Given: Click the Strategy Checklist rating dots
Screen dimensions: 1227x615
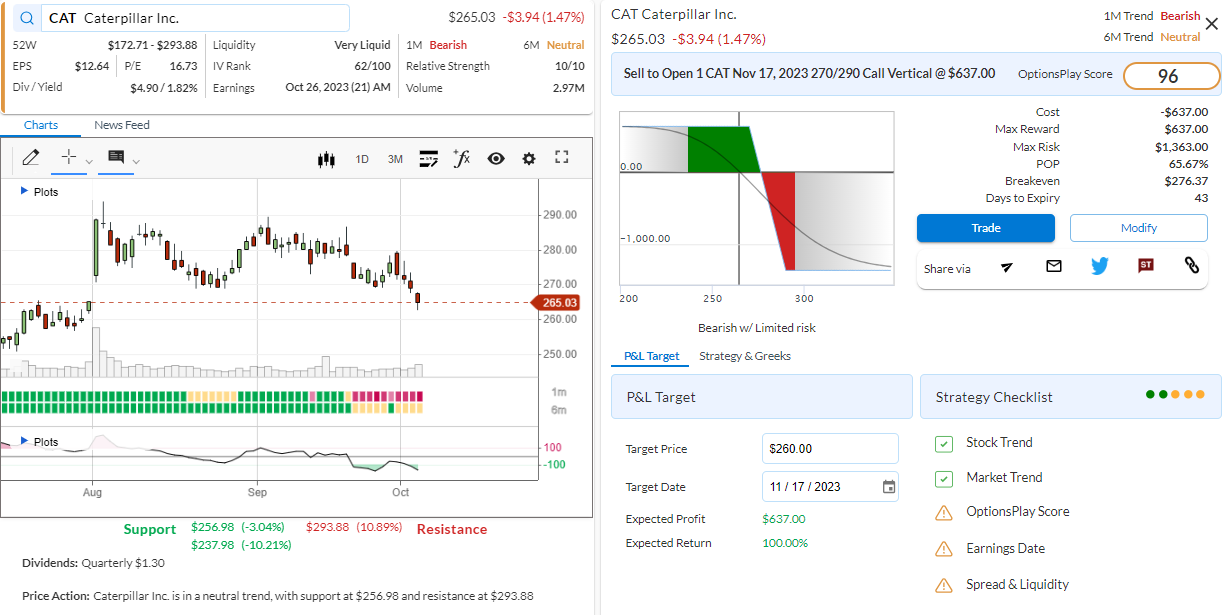Looking at the screenshot, I should click(x=1175, y=394).
